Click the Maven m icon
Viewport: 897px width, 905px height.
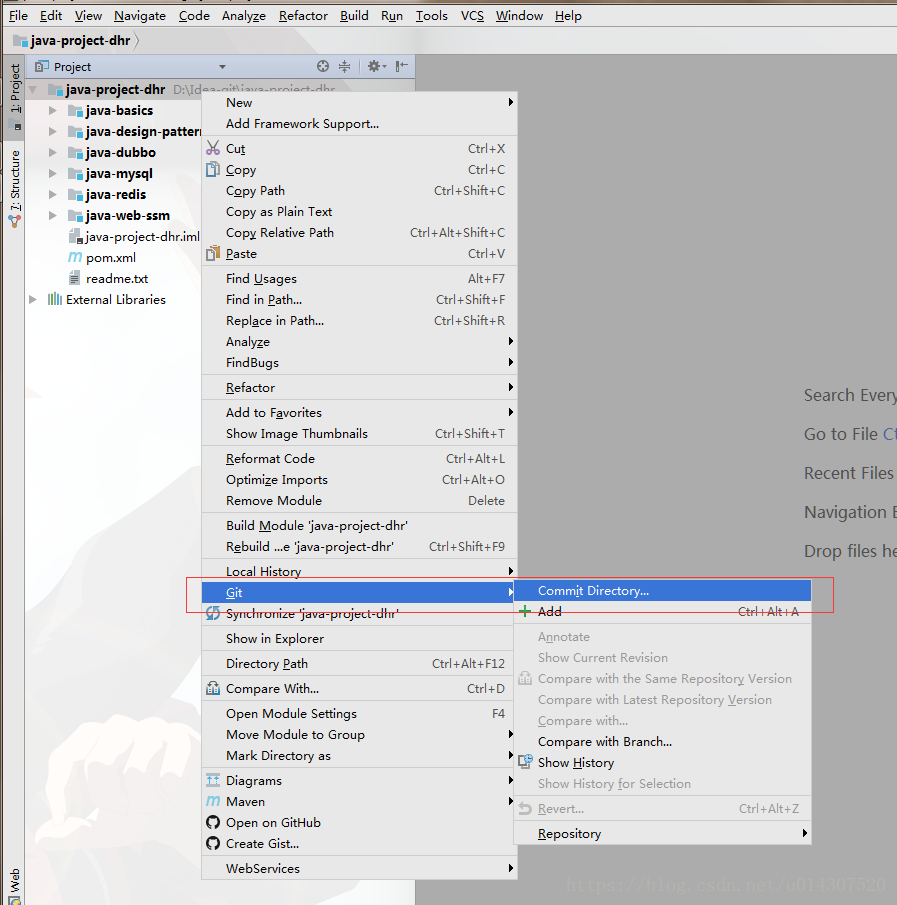(x=213, y=801)
